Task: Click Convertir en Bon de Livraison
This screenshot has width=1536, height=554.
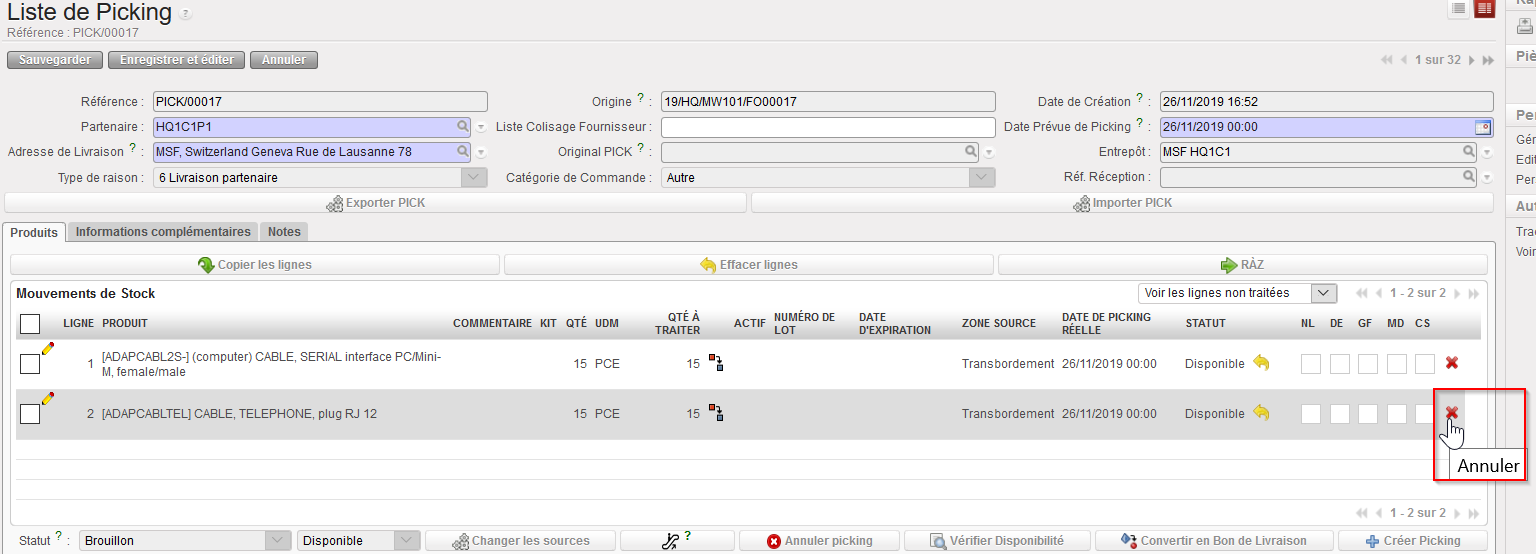Action: coord(1214,541)
